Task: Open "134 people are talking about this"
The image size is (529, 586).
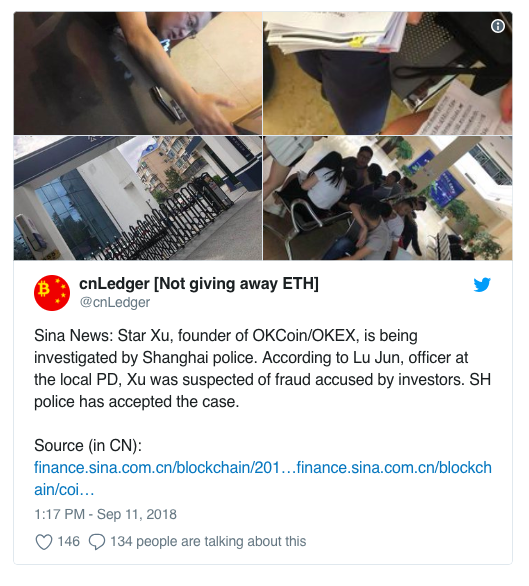Action: [208, 542]
